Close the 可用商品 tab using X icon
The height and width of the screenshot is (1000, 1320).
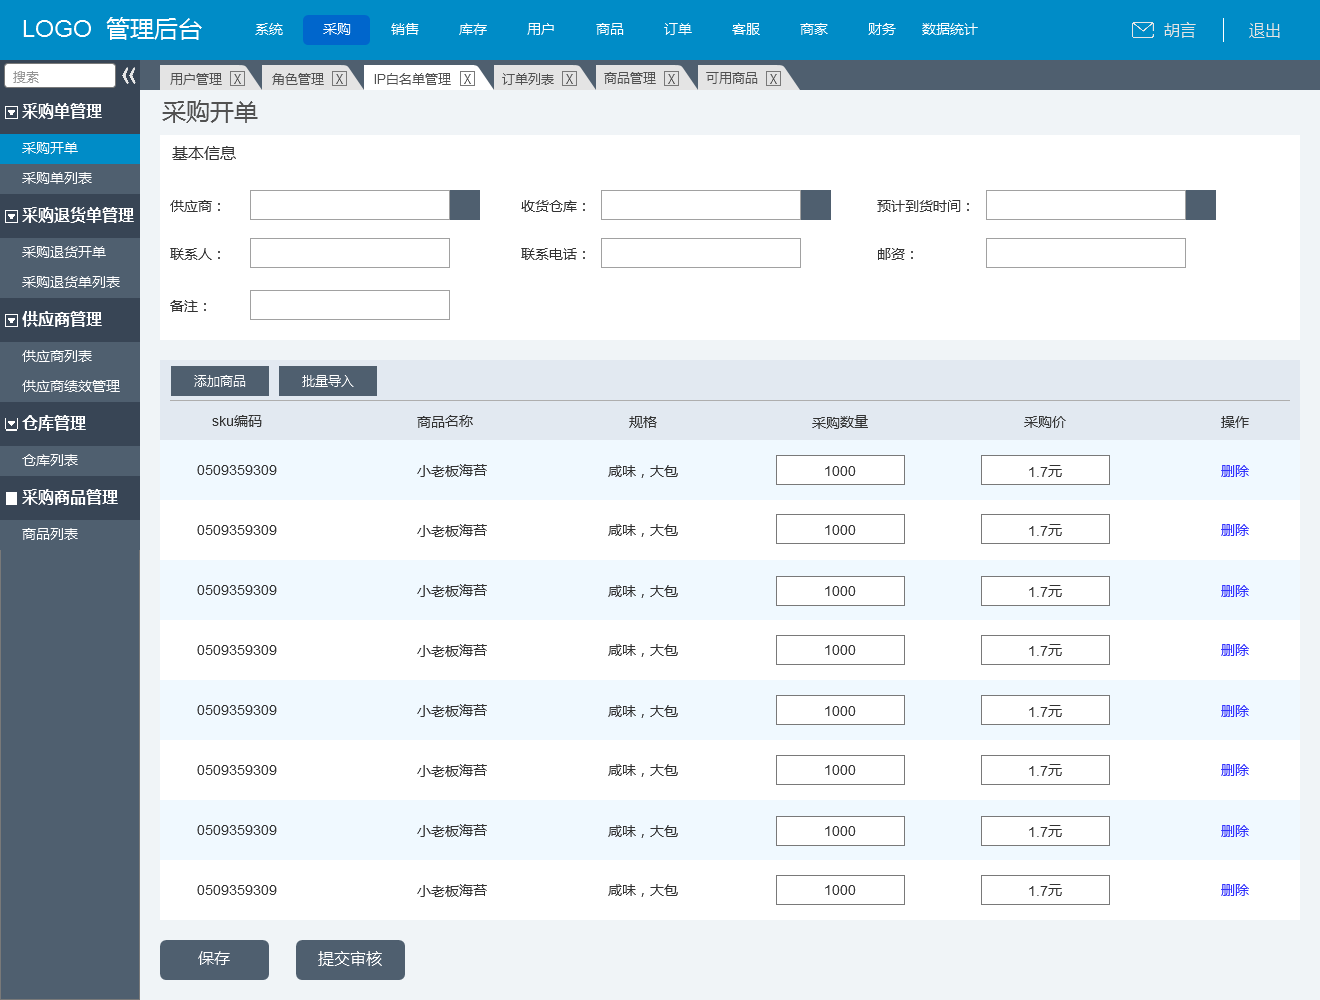tap(773, 79)
